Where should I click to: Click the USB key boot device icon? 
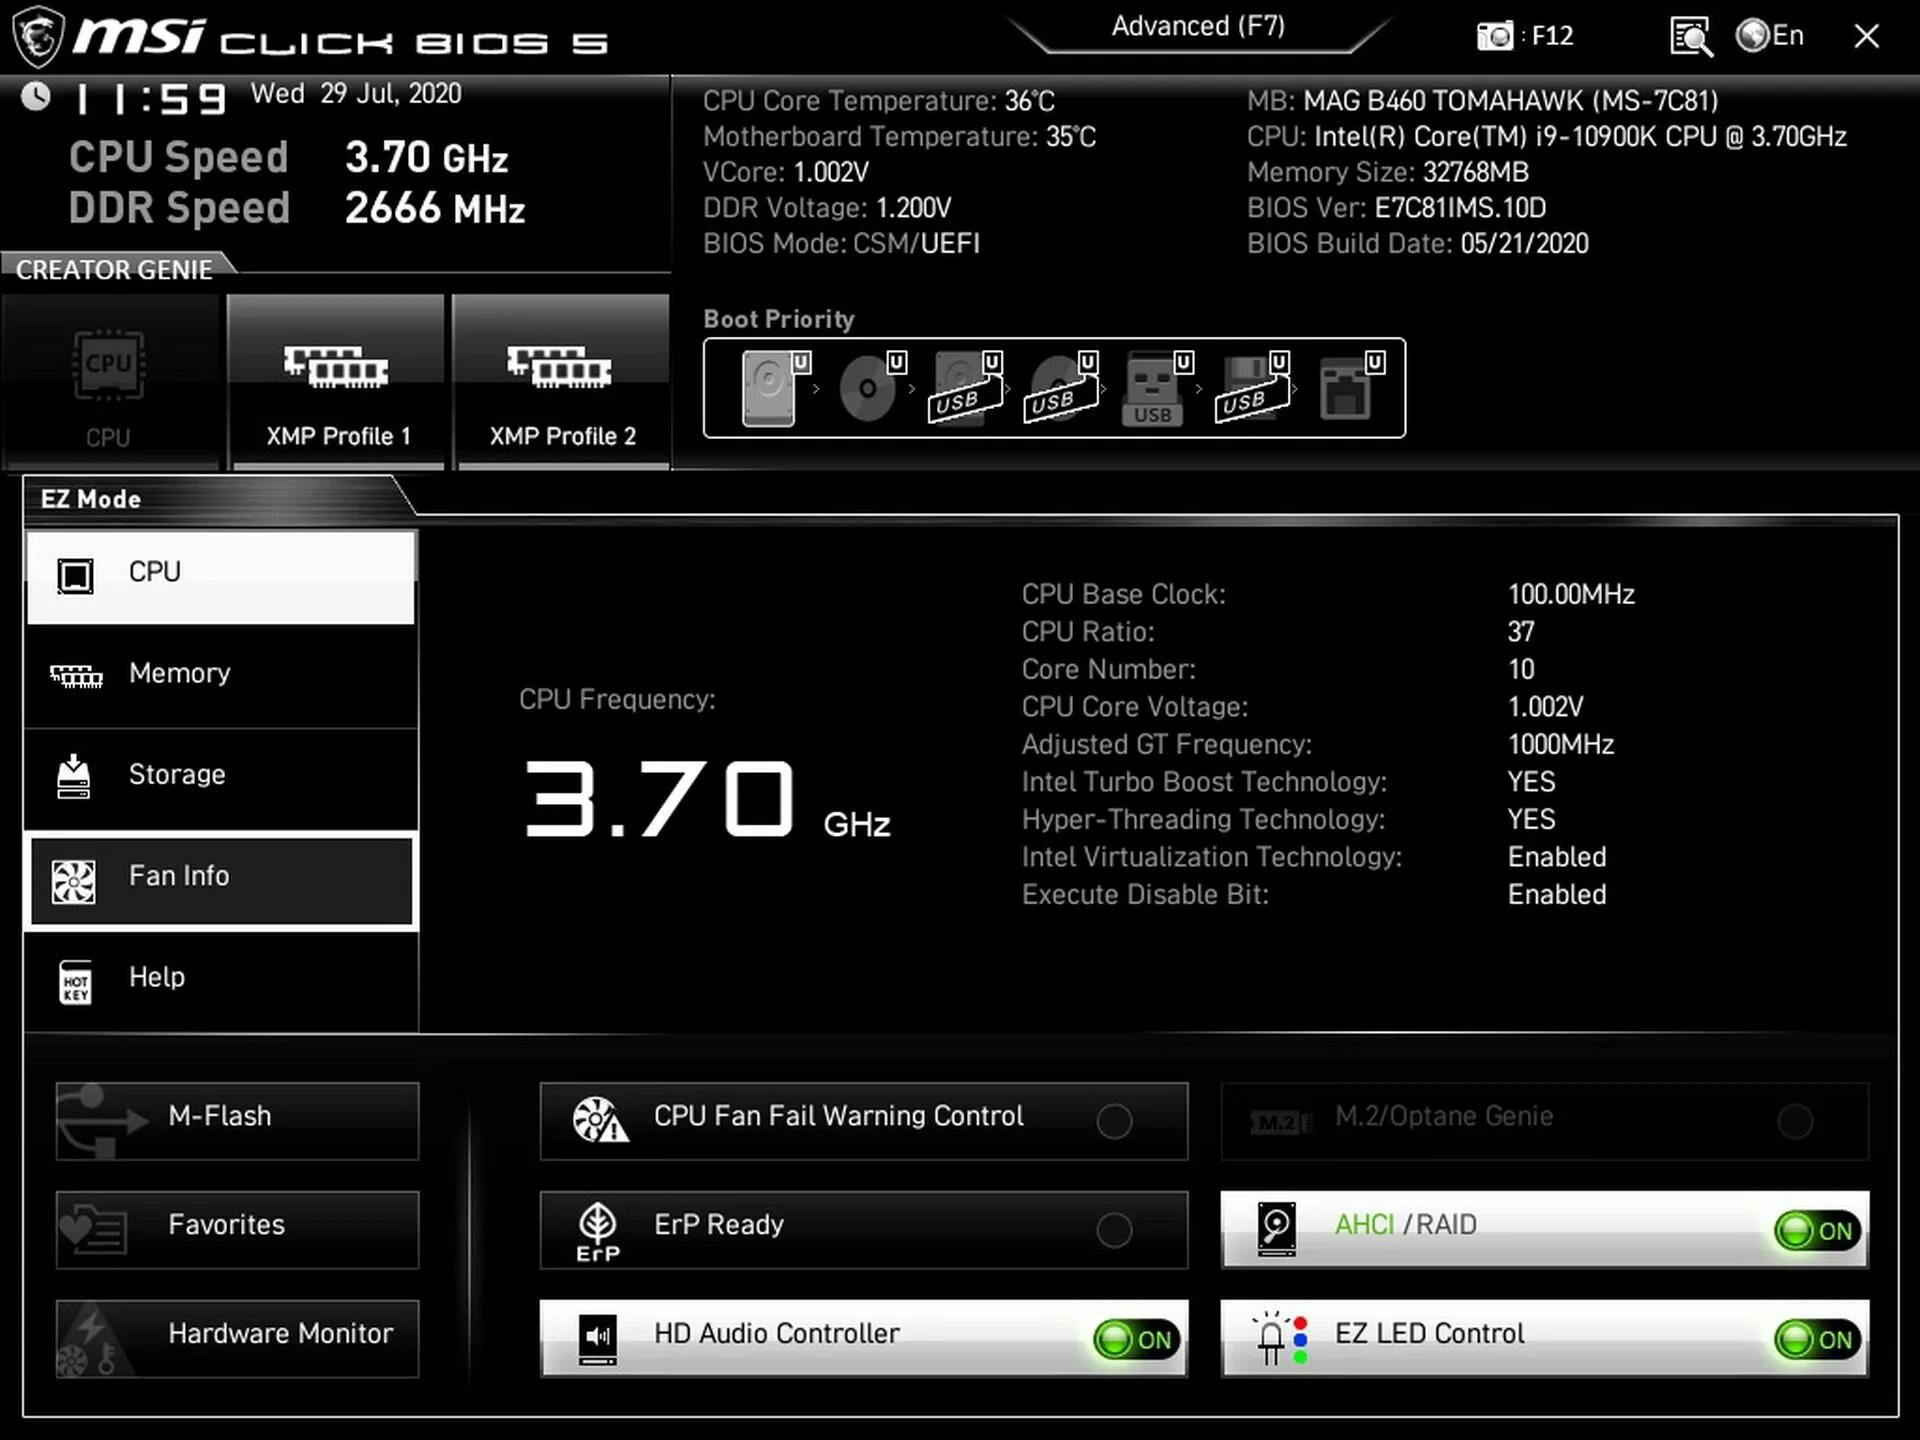(x=1153, y=390)
